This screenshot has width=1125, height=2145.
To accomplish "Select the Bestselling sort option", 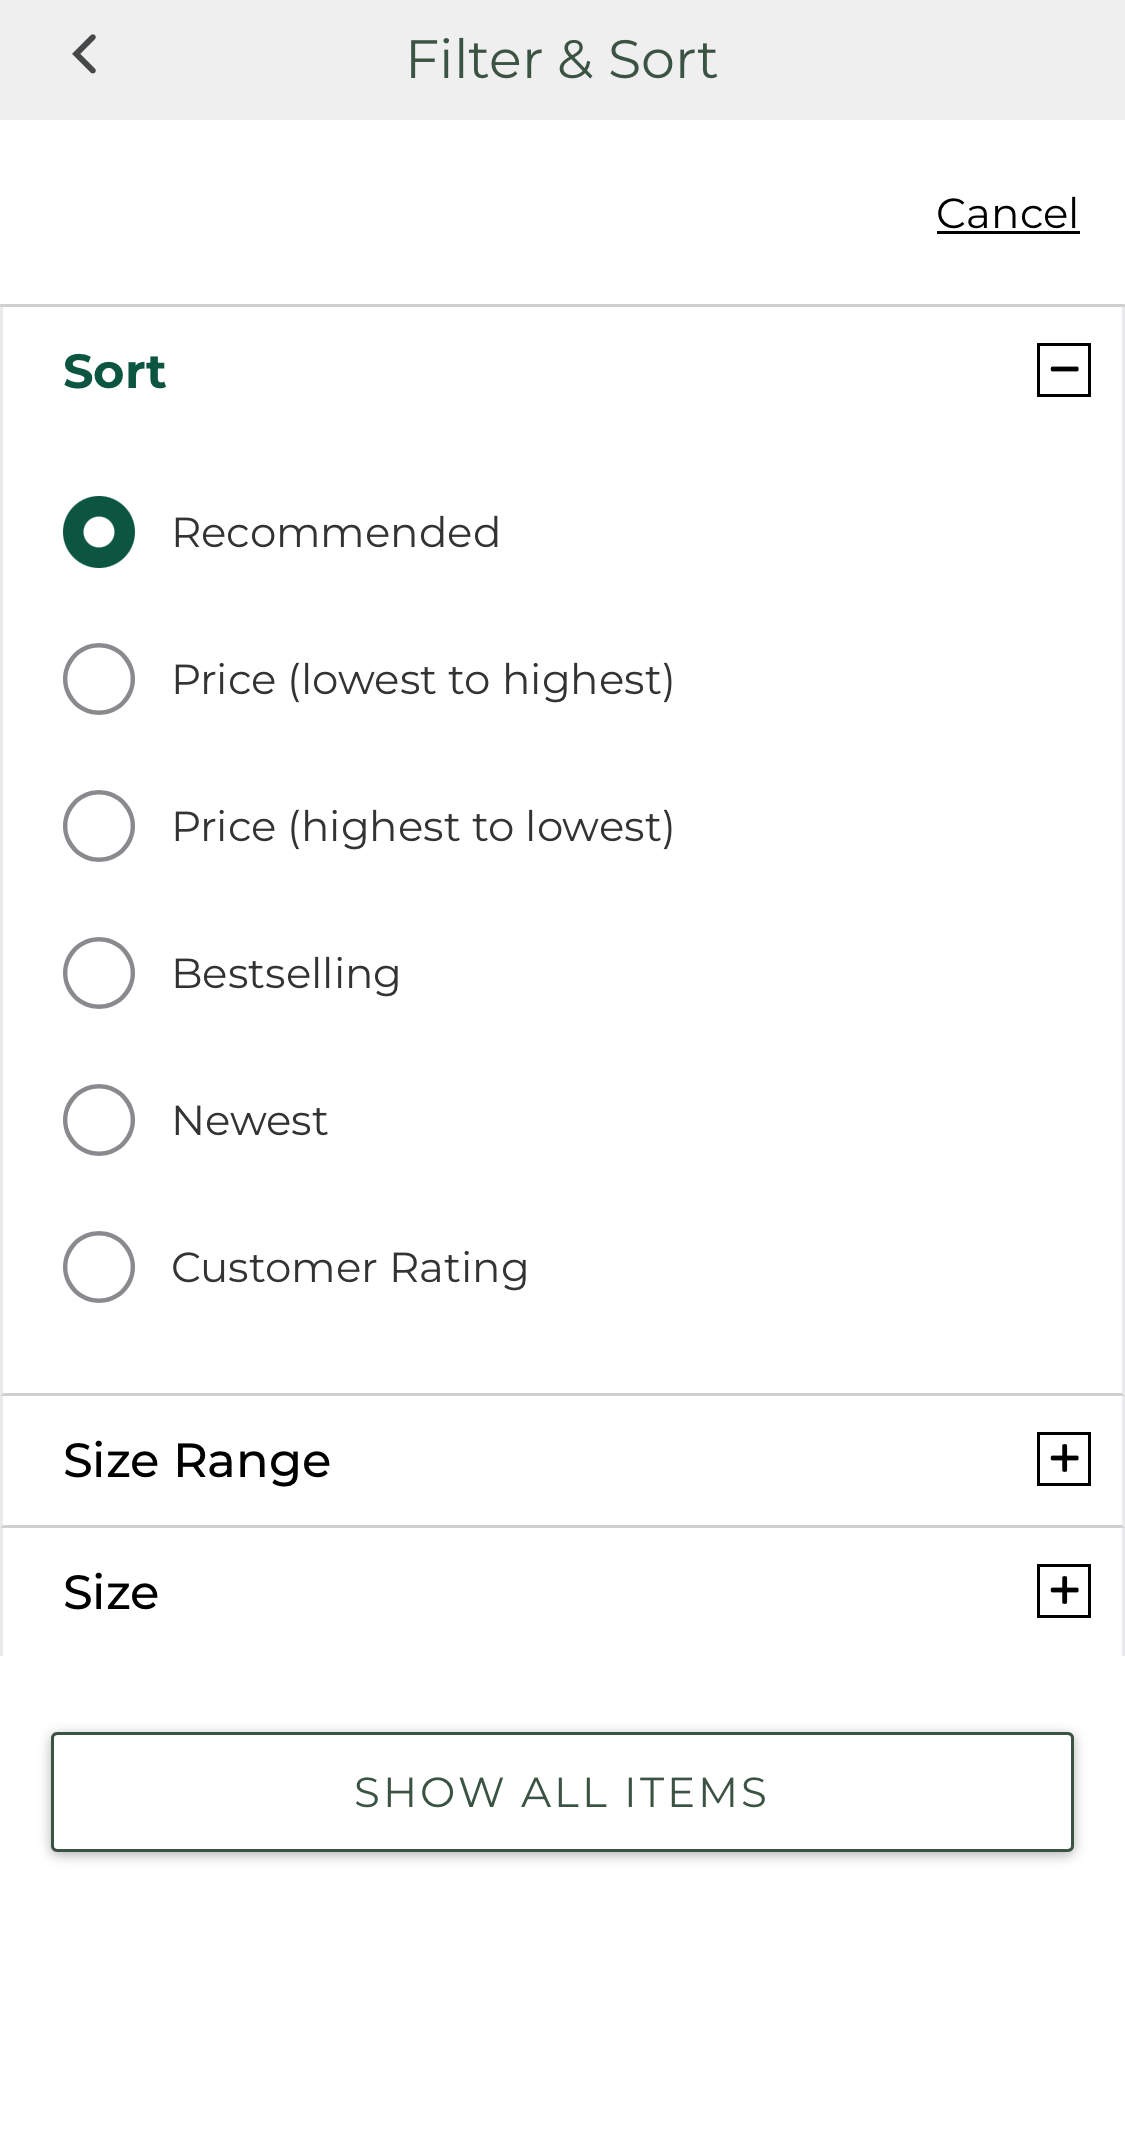I will point(98,973).
